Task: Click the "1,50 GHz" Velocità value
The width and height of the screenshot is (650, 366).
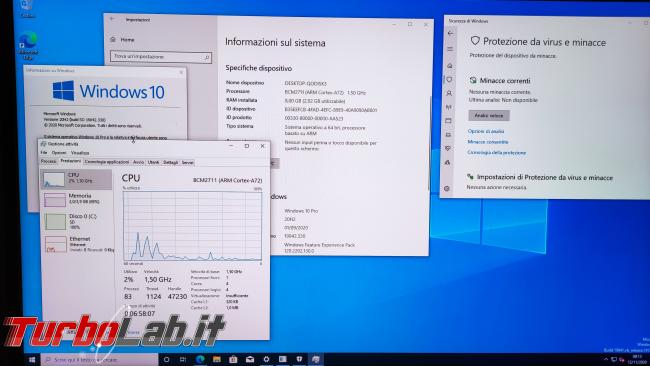Action: click(x=158, y=280)
